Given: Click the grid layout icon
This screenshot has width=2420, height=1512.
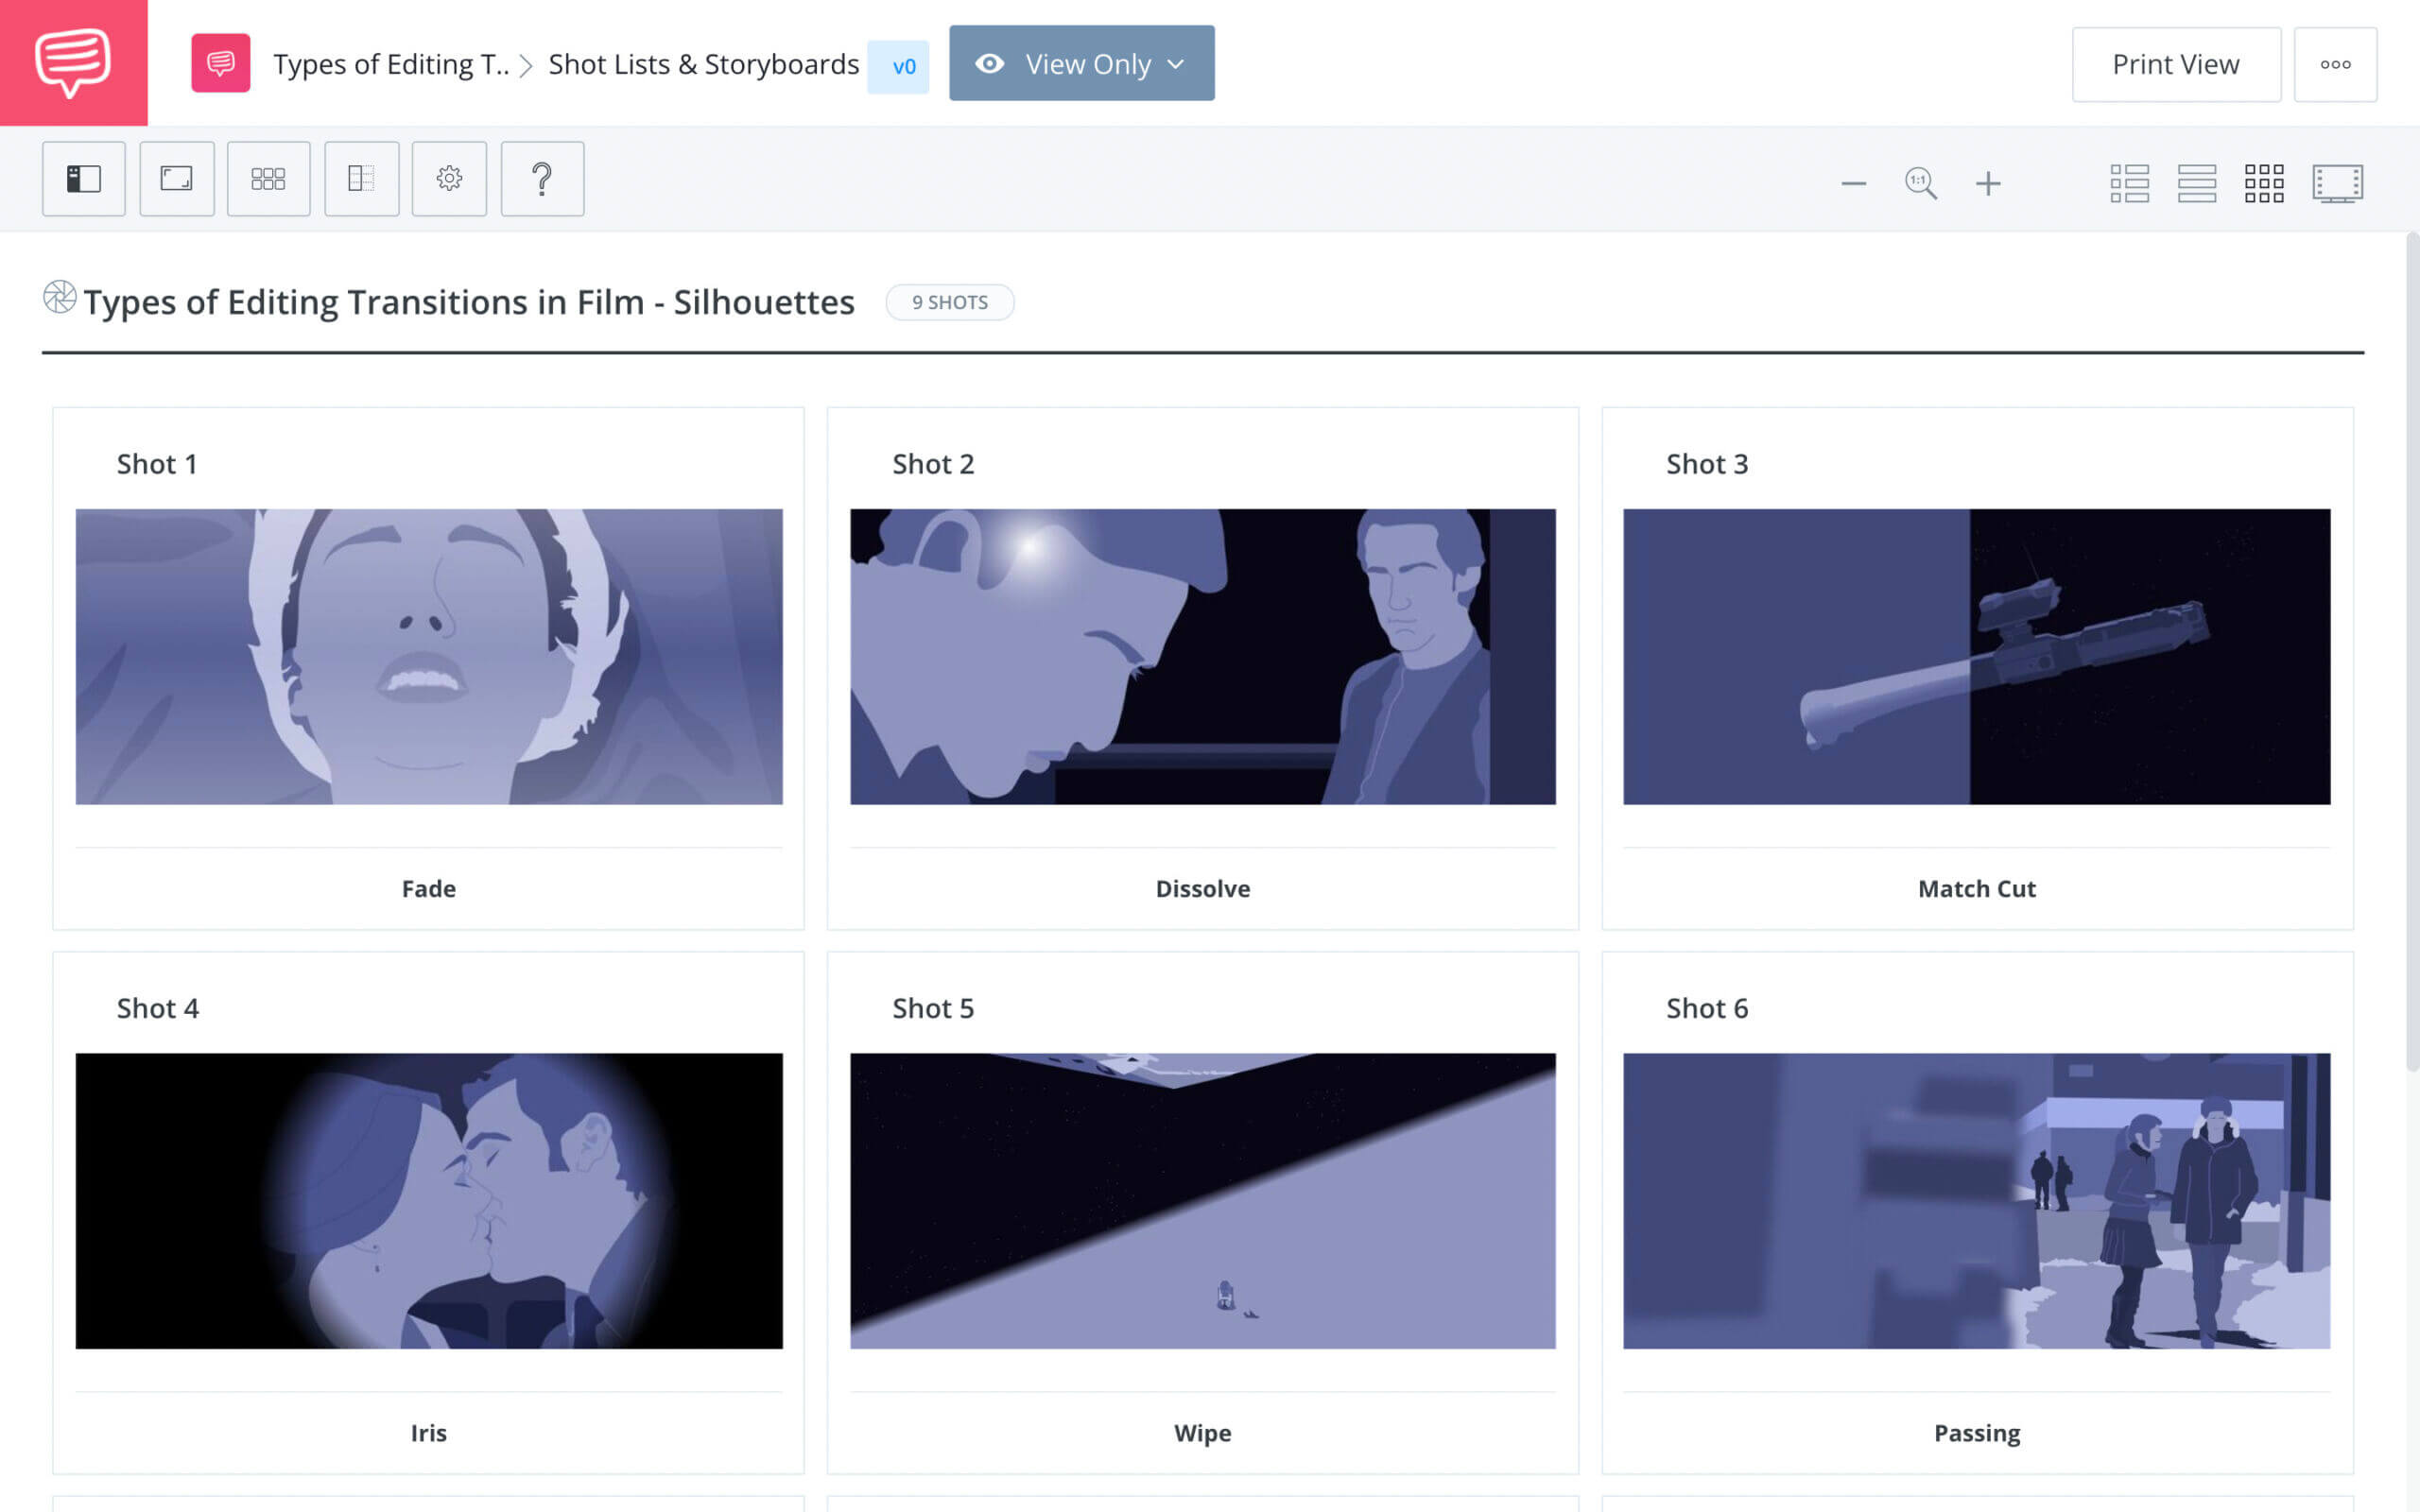Looking at the screenshot, I should pyautogui.click(x=2261, y=181).
